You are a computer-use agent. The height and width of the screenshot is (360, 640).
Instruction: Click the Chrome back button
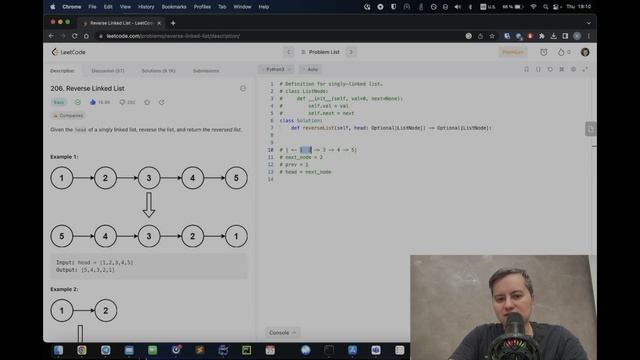(51, 36)
